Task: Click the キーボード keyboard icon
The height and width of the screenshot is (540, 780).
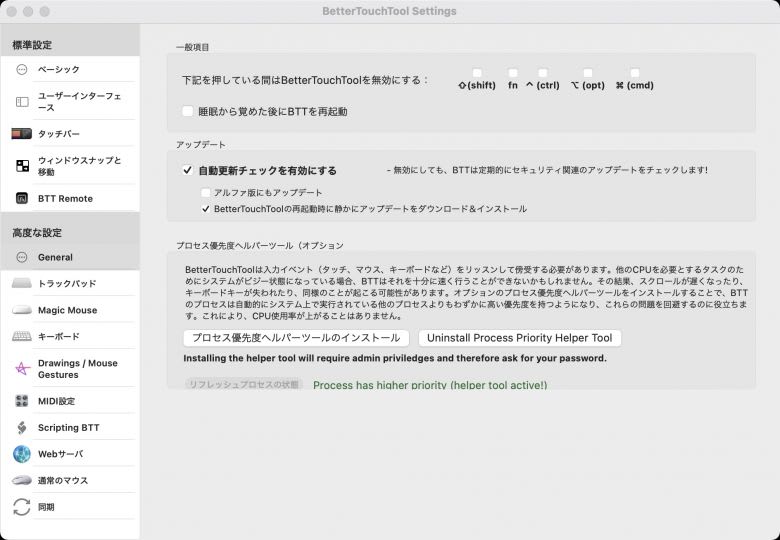Action: [x=21, y=337]
